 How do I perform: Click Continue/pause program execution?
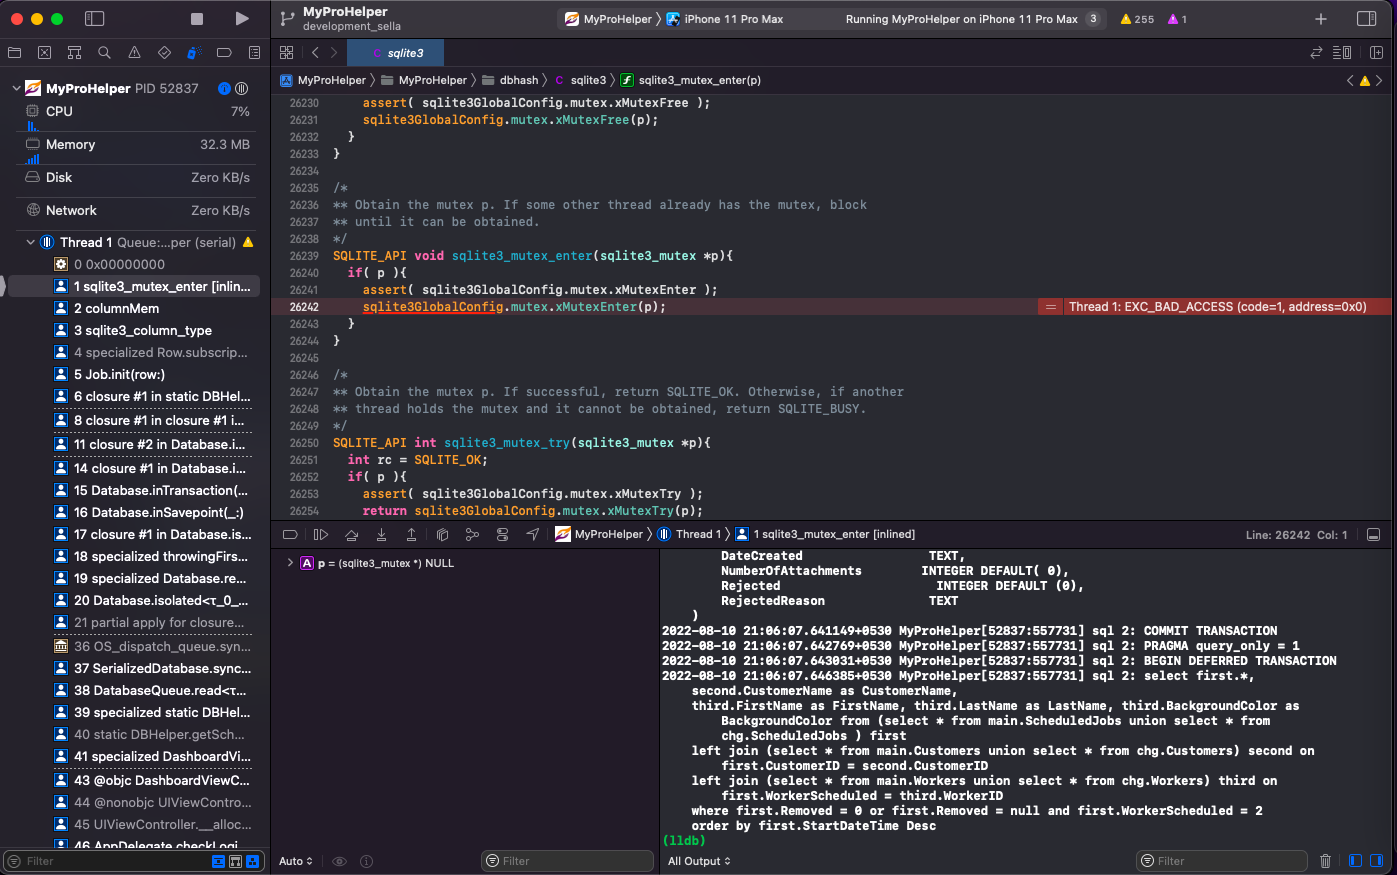(321, 534)
